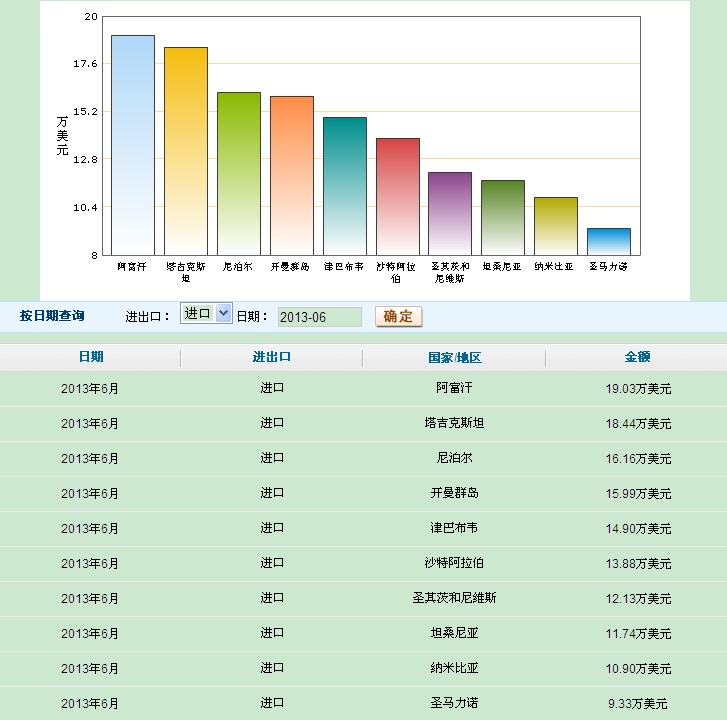The height and width of the screenshot is (720, 727).
Task: Click the blue 阿富汗 bar in chart
Action: [x=133, y=145]
